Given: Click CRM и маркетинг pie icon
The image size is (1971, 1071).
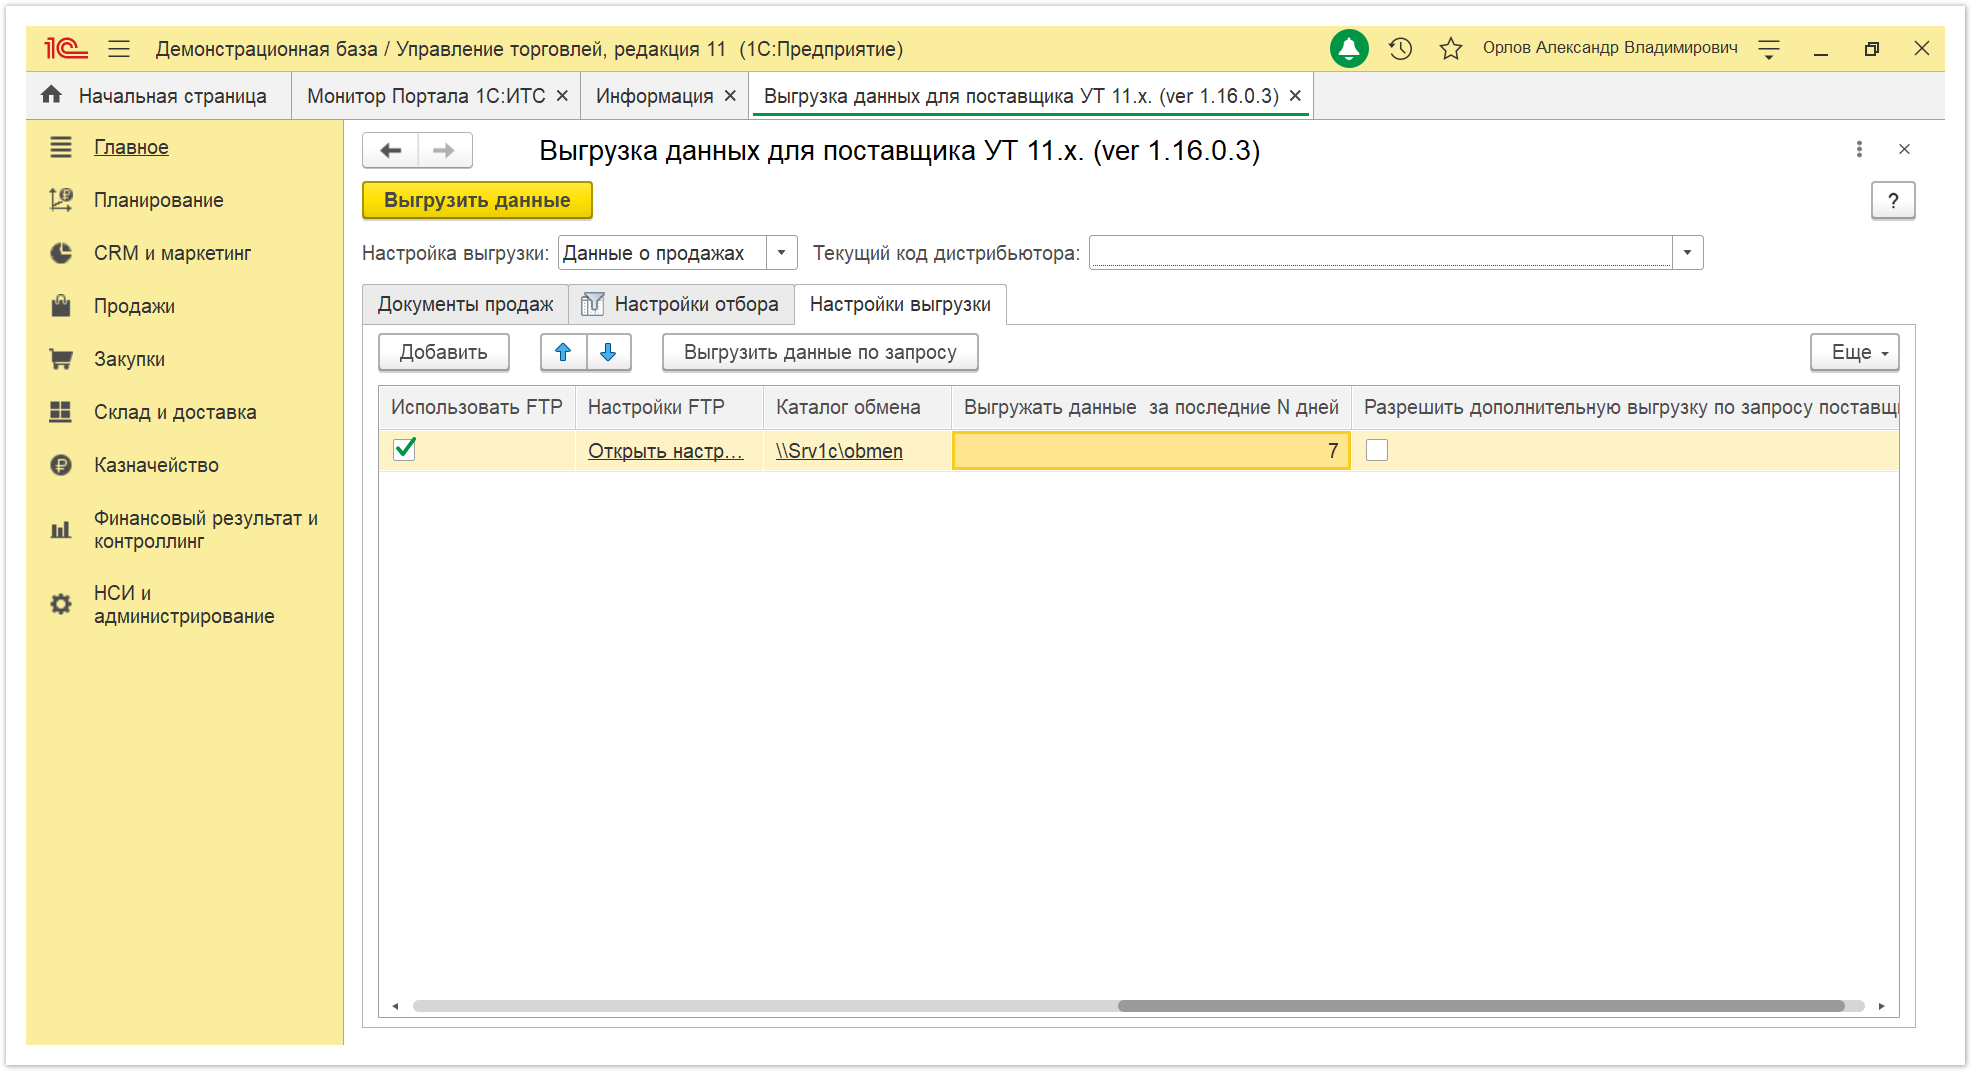Looking at the screenshot, I should click(x=61, y=253).
